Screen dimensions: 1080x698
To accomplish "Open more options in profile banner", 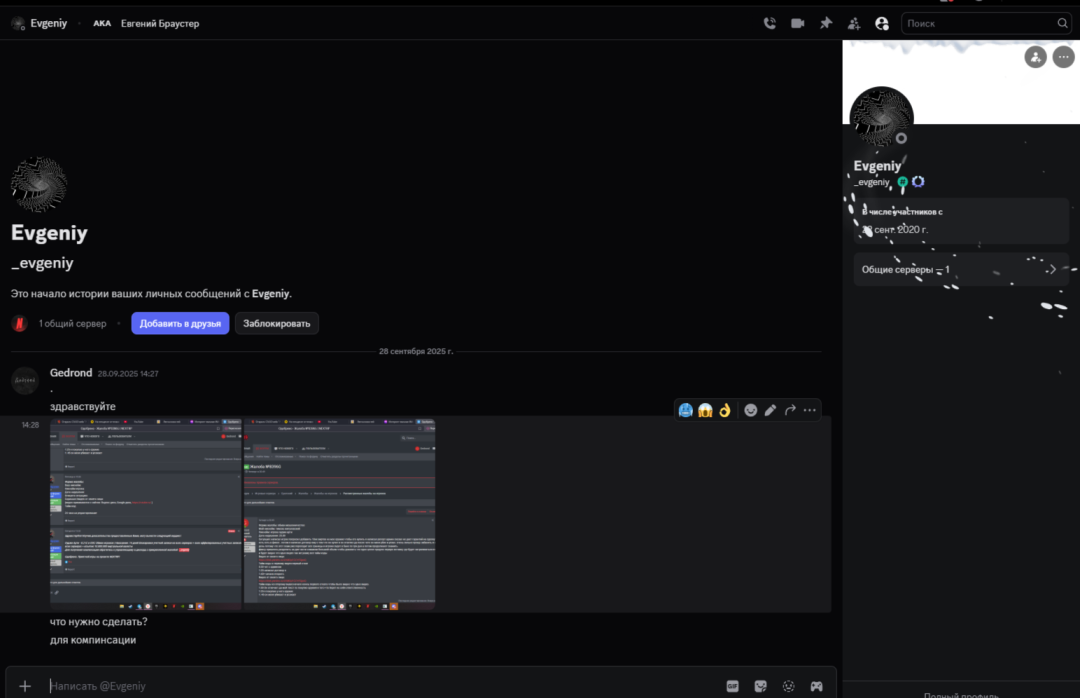I will tap(1062, 57).
